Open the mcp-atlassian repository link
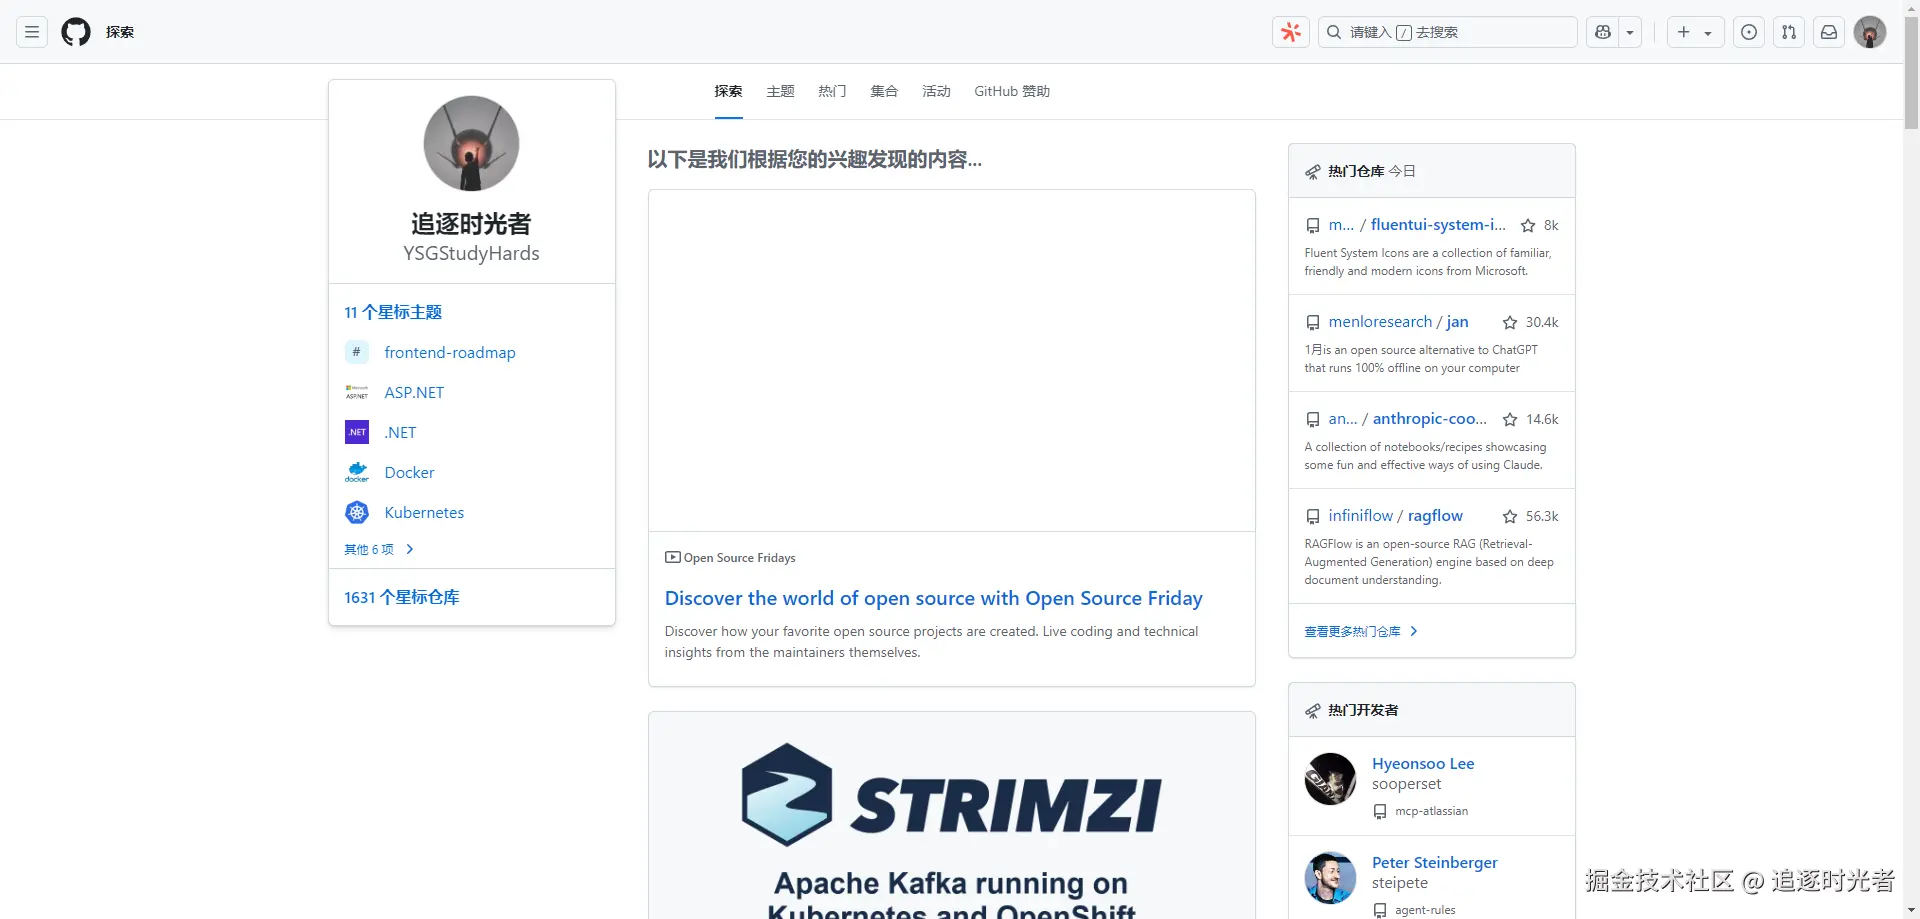 pyautogui.click(x=1432, y=811)
